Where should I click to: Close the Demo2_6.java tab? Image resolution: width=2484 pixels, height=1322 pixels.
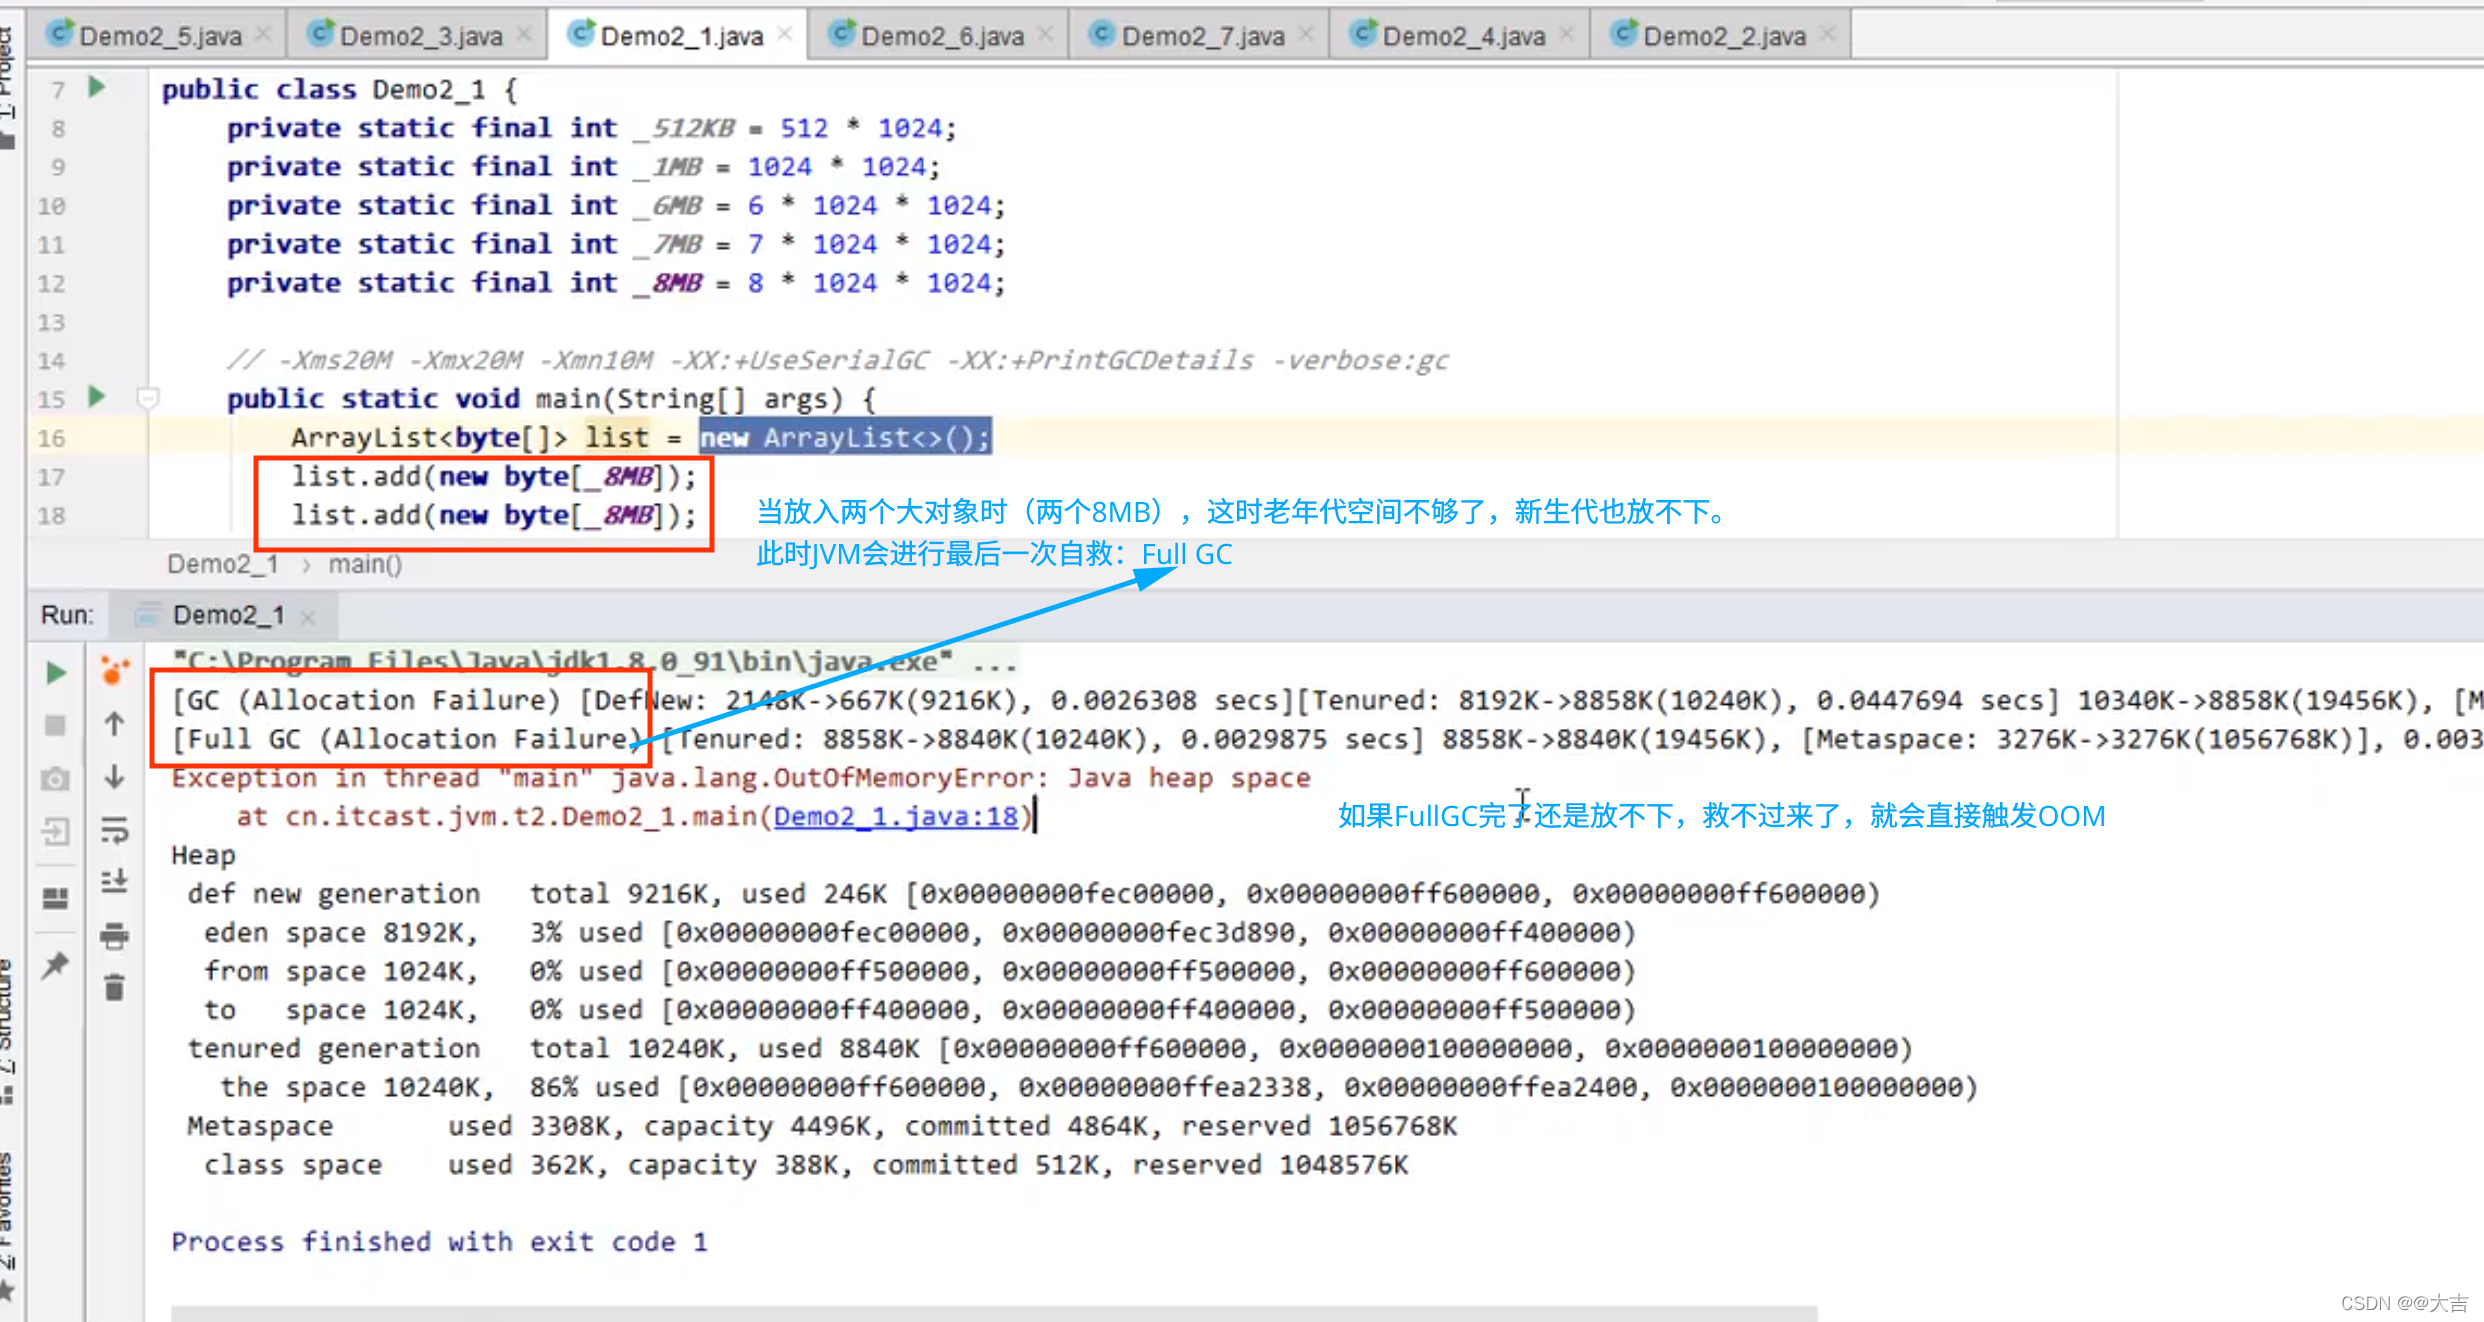[x=1046, y=35]
